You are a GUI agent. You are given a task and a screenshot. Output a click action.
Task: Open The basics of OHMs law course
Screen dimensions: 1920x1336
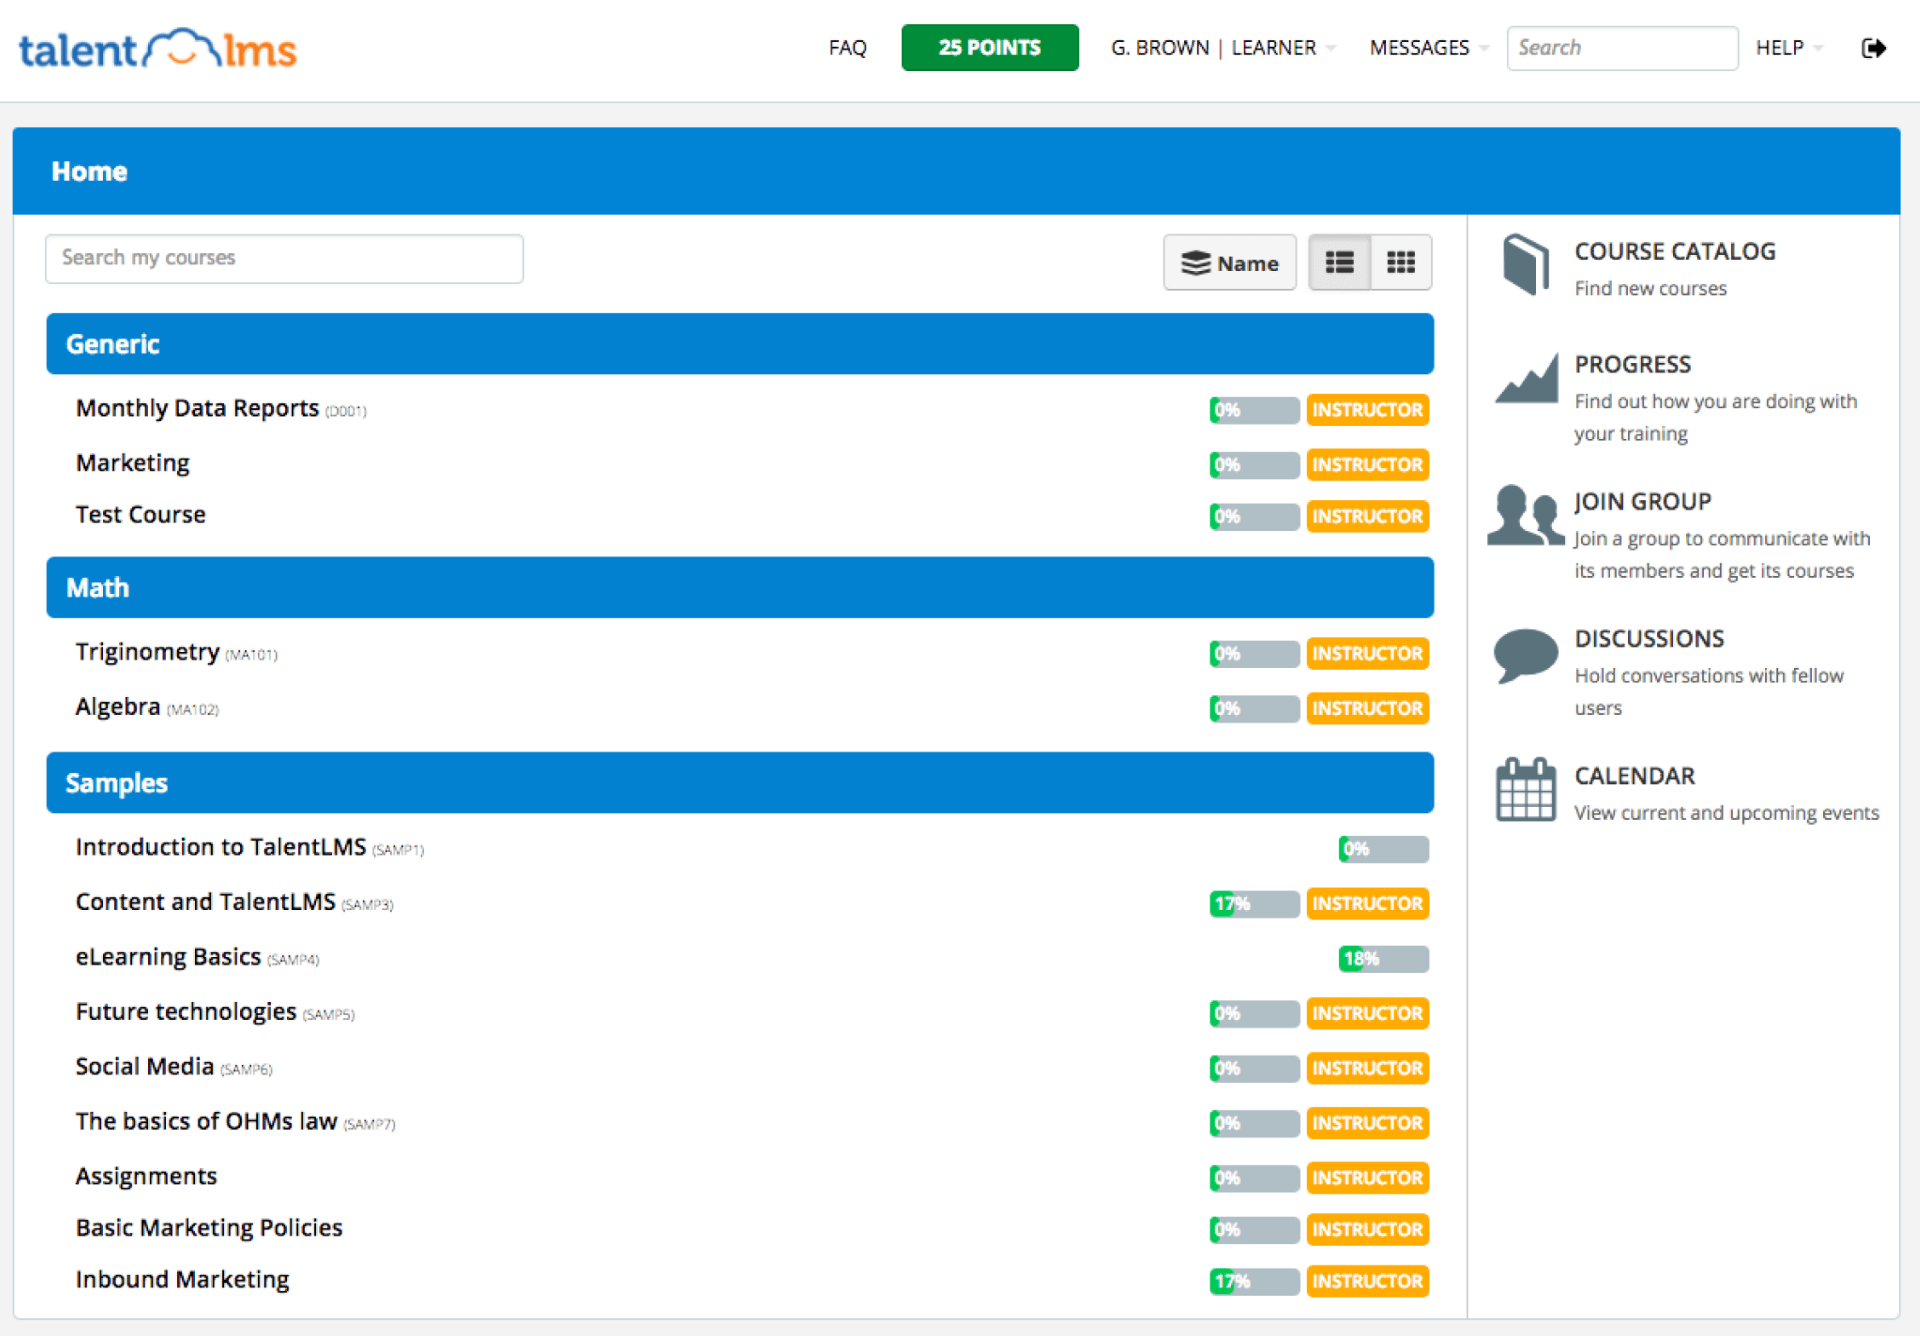pos(206,1122)
